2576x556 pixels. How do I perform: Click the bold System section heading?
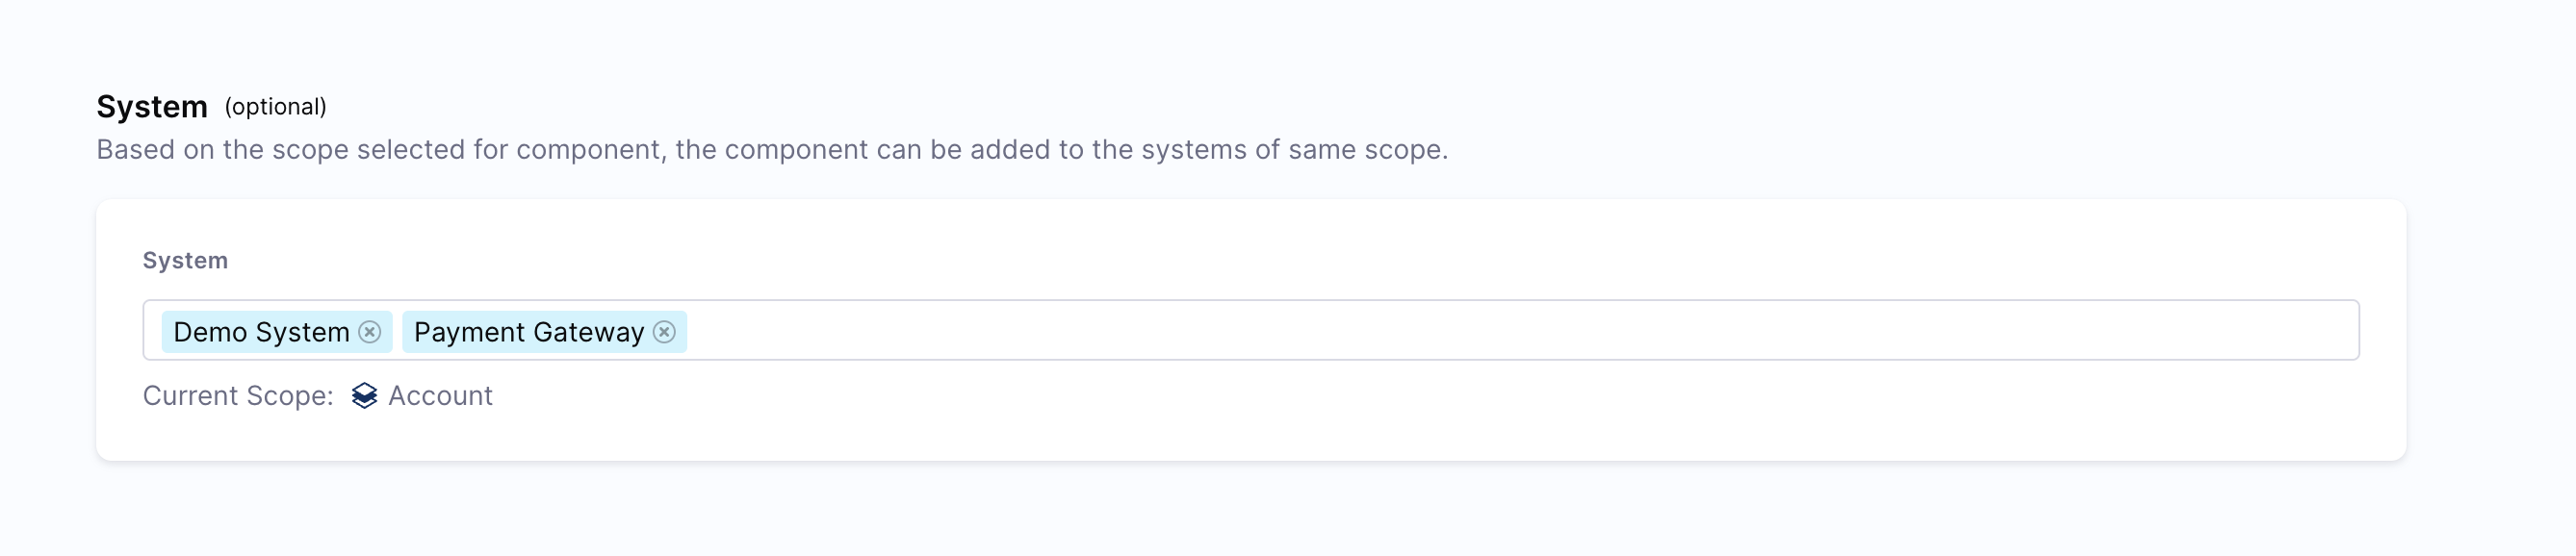[x=152, y=107]
